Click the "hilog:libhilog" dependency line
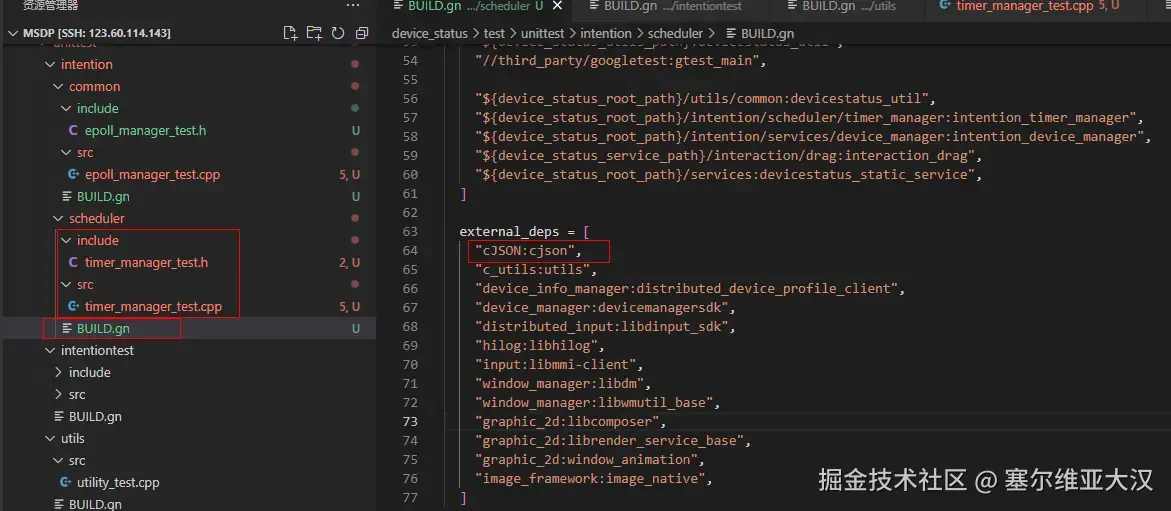 pyautogui.click(x=539, y=346)
